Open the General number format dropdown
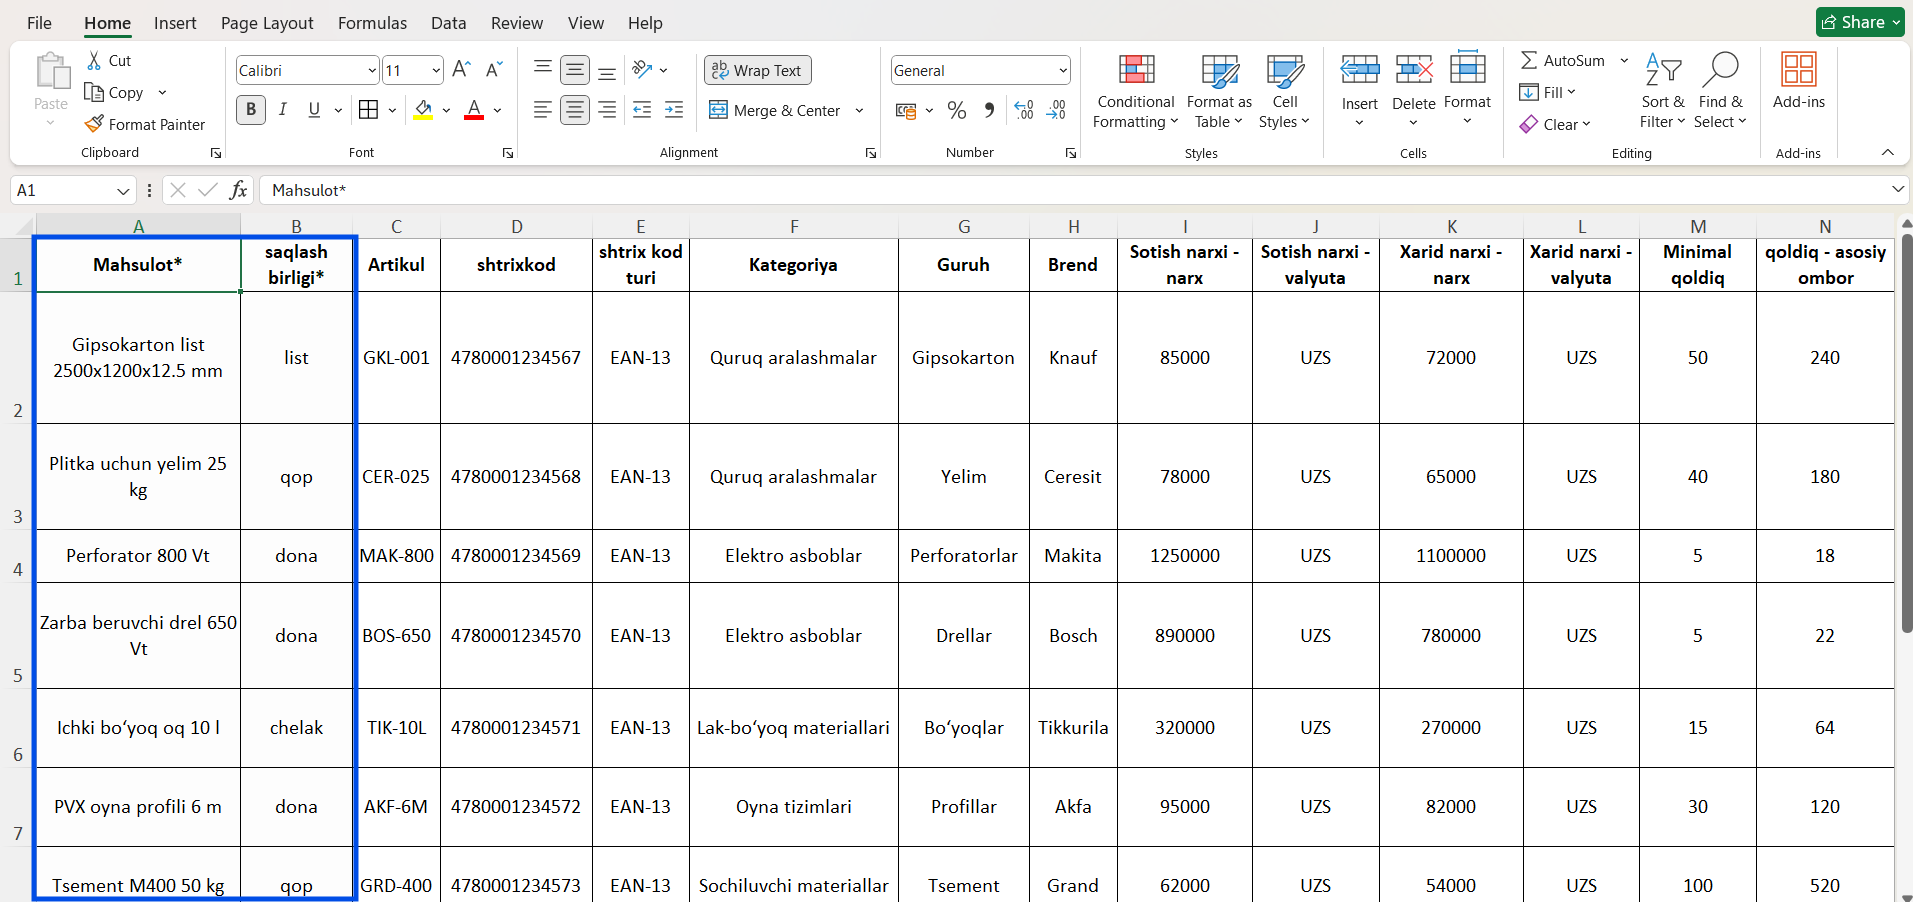 (x=1062, y=70)
